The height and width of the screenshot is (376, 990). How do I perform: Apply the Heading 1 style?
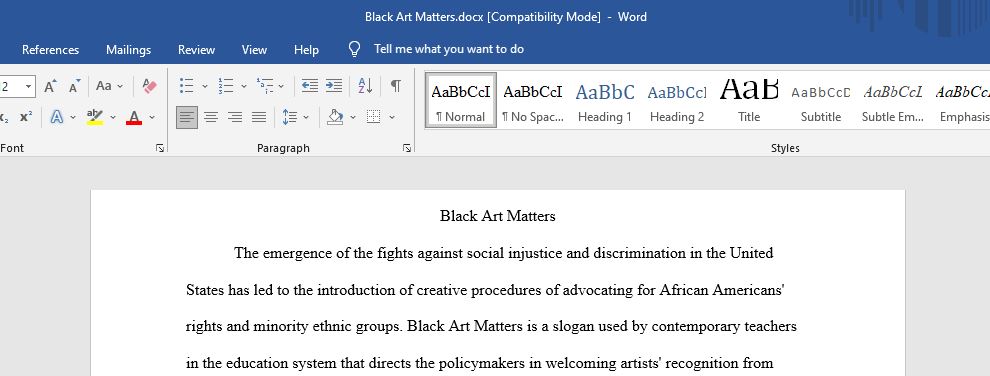[605, 100]
